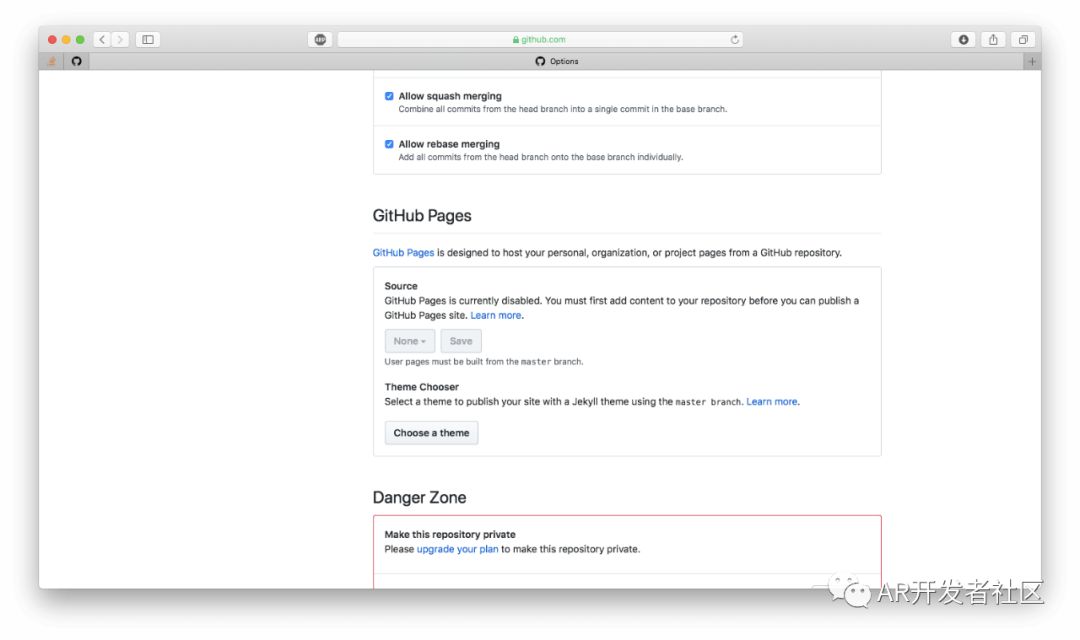
Task: Add a new tab with plus button
Action: tap(1032, 61)
